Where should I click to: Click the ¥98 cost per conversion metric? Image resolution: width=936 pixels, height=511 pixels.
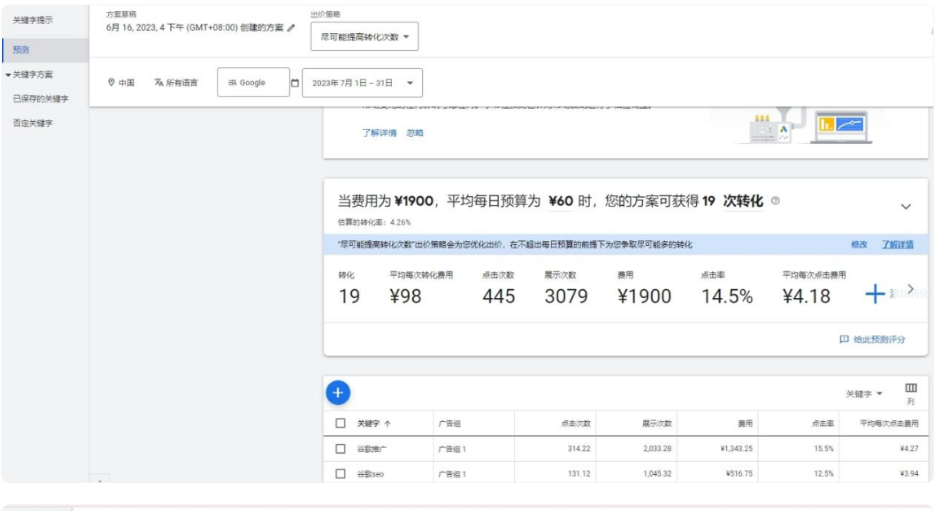pyautogui.click(x=405, y=296)
